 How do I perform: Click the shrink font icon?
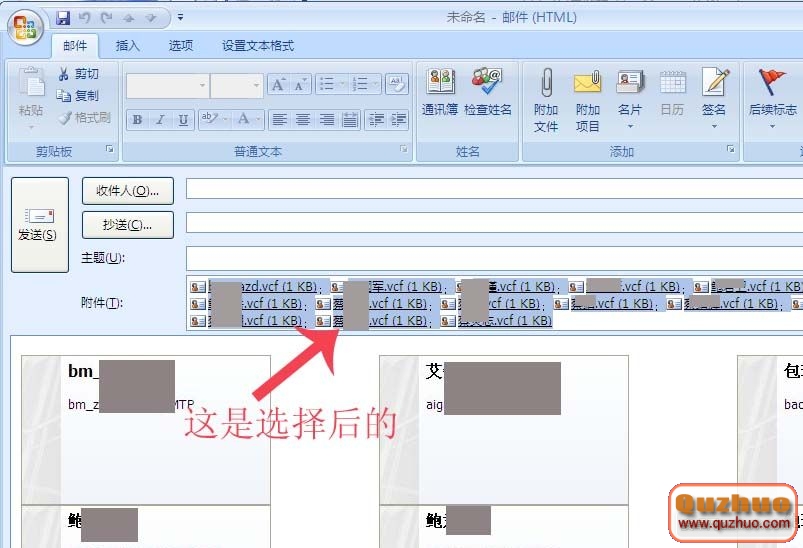click(x=300, y=85)
